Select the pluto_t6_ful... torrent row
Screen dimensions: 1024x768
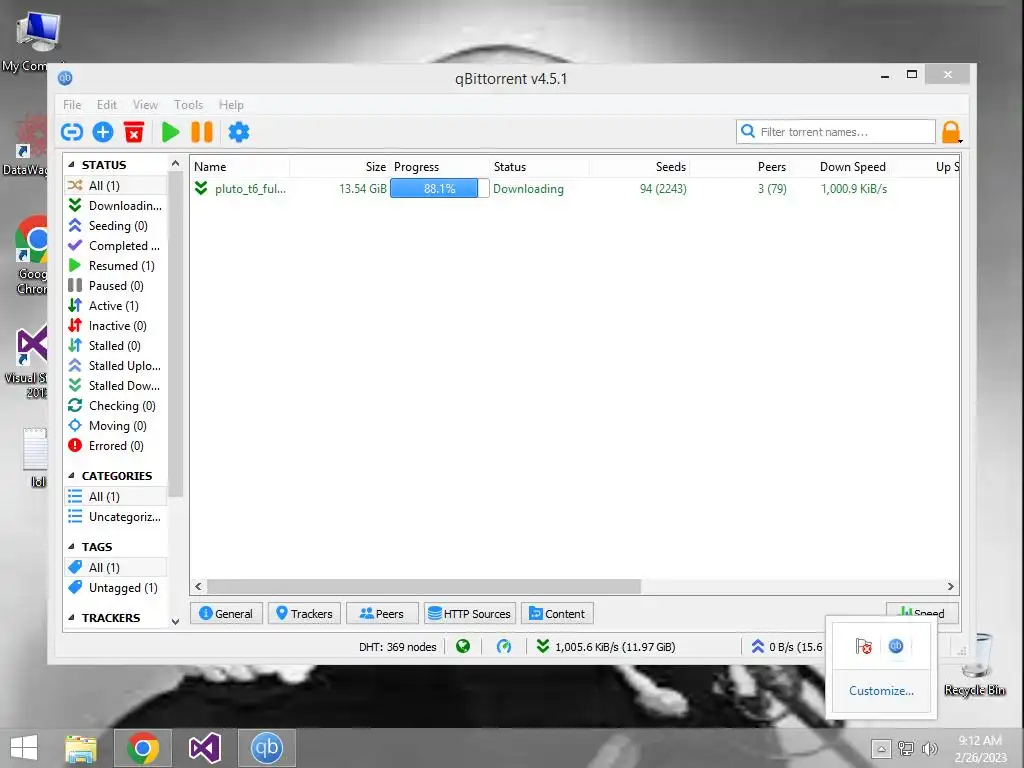coord(575,189)
